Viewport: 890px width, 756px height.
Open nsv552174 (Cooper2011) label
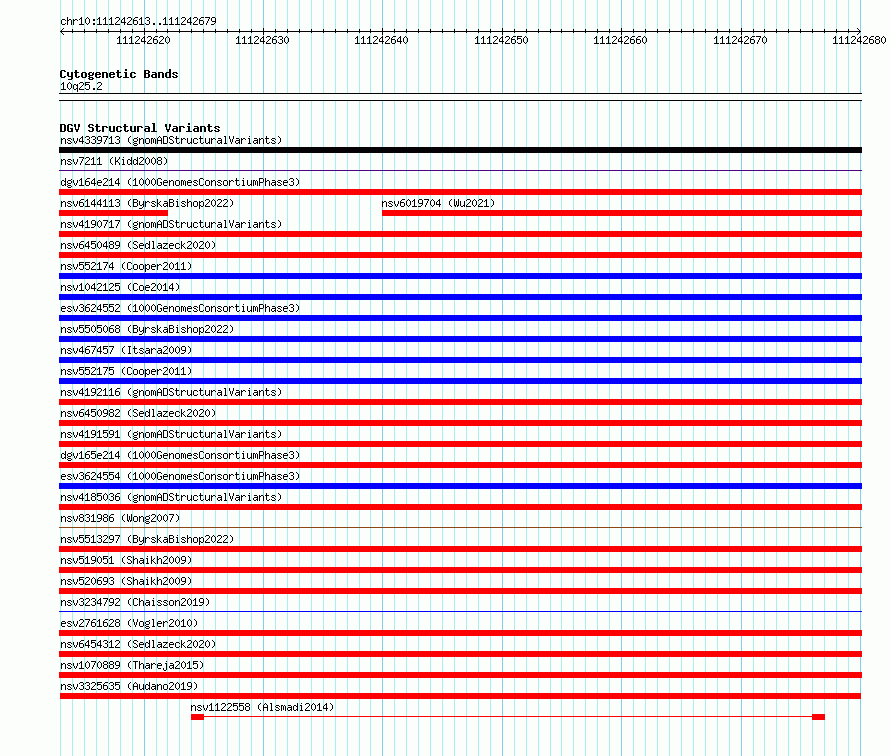126,266
